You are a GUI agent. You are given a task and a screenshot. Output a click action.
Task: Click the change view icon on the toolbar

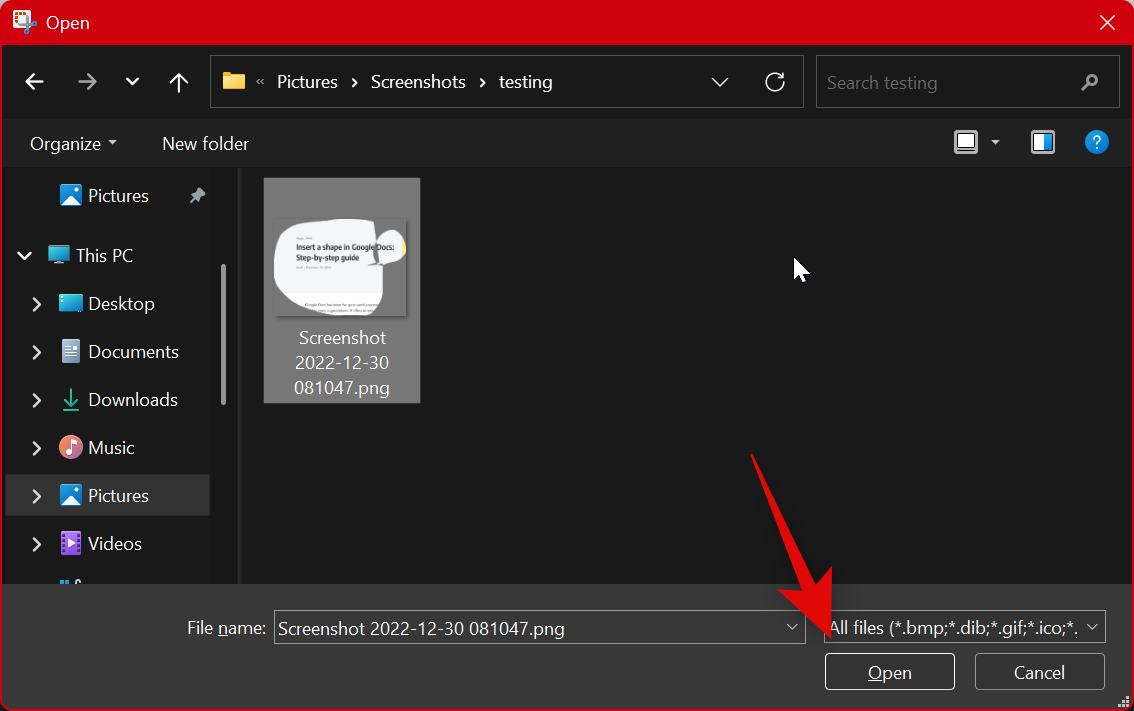click(965, 142)
